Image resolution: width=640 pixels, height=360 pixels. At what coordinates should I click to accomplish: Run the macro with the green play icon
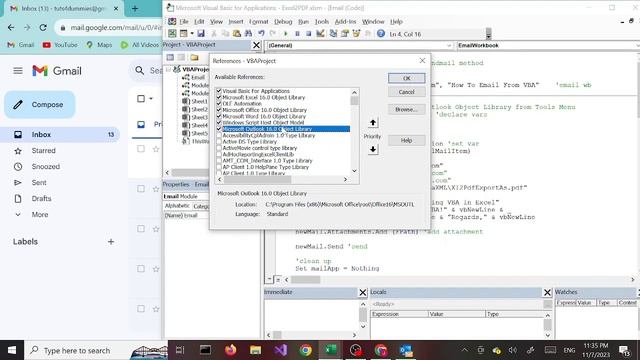pos(286,33)
